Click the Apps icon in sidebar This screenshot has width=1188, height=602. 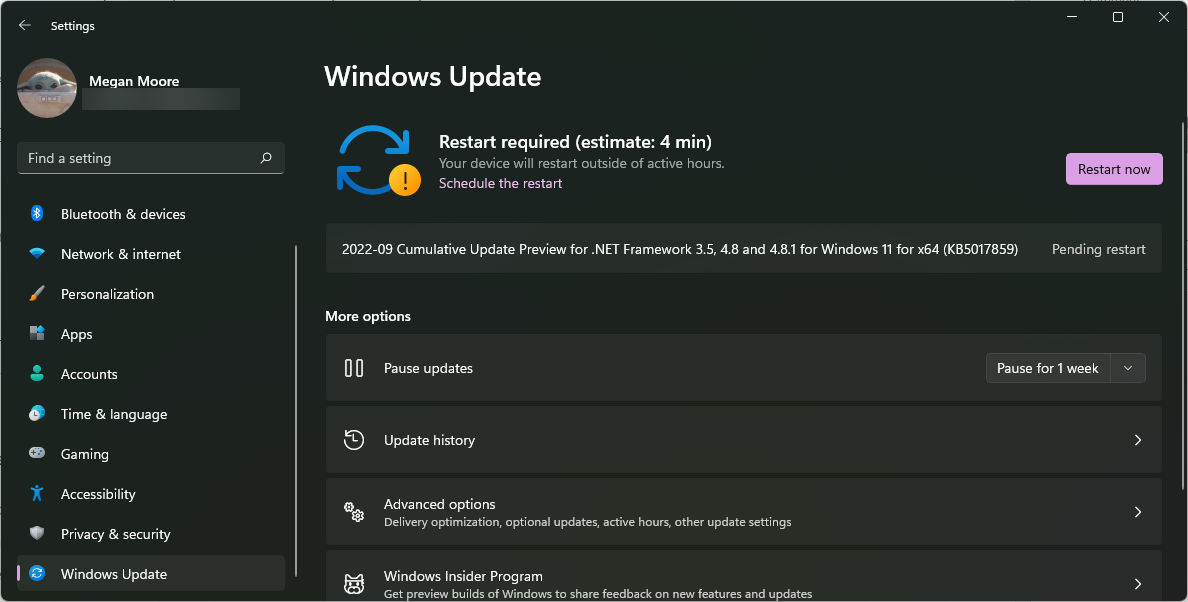tap(36, 333)
